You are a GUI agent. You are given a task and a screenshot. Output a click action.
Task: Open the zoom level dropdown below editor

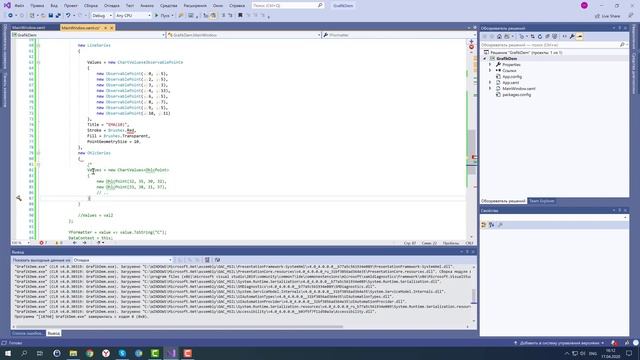coord(21,243)
